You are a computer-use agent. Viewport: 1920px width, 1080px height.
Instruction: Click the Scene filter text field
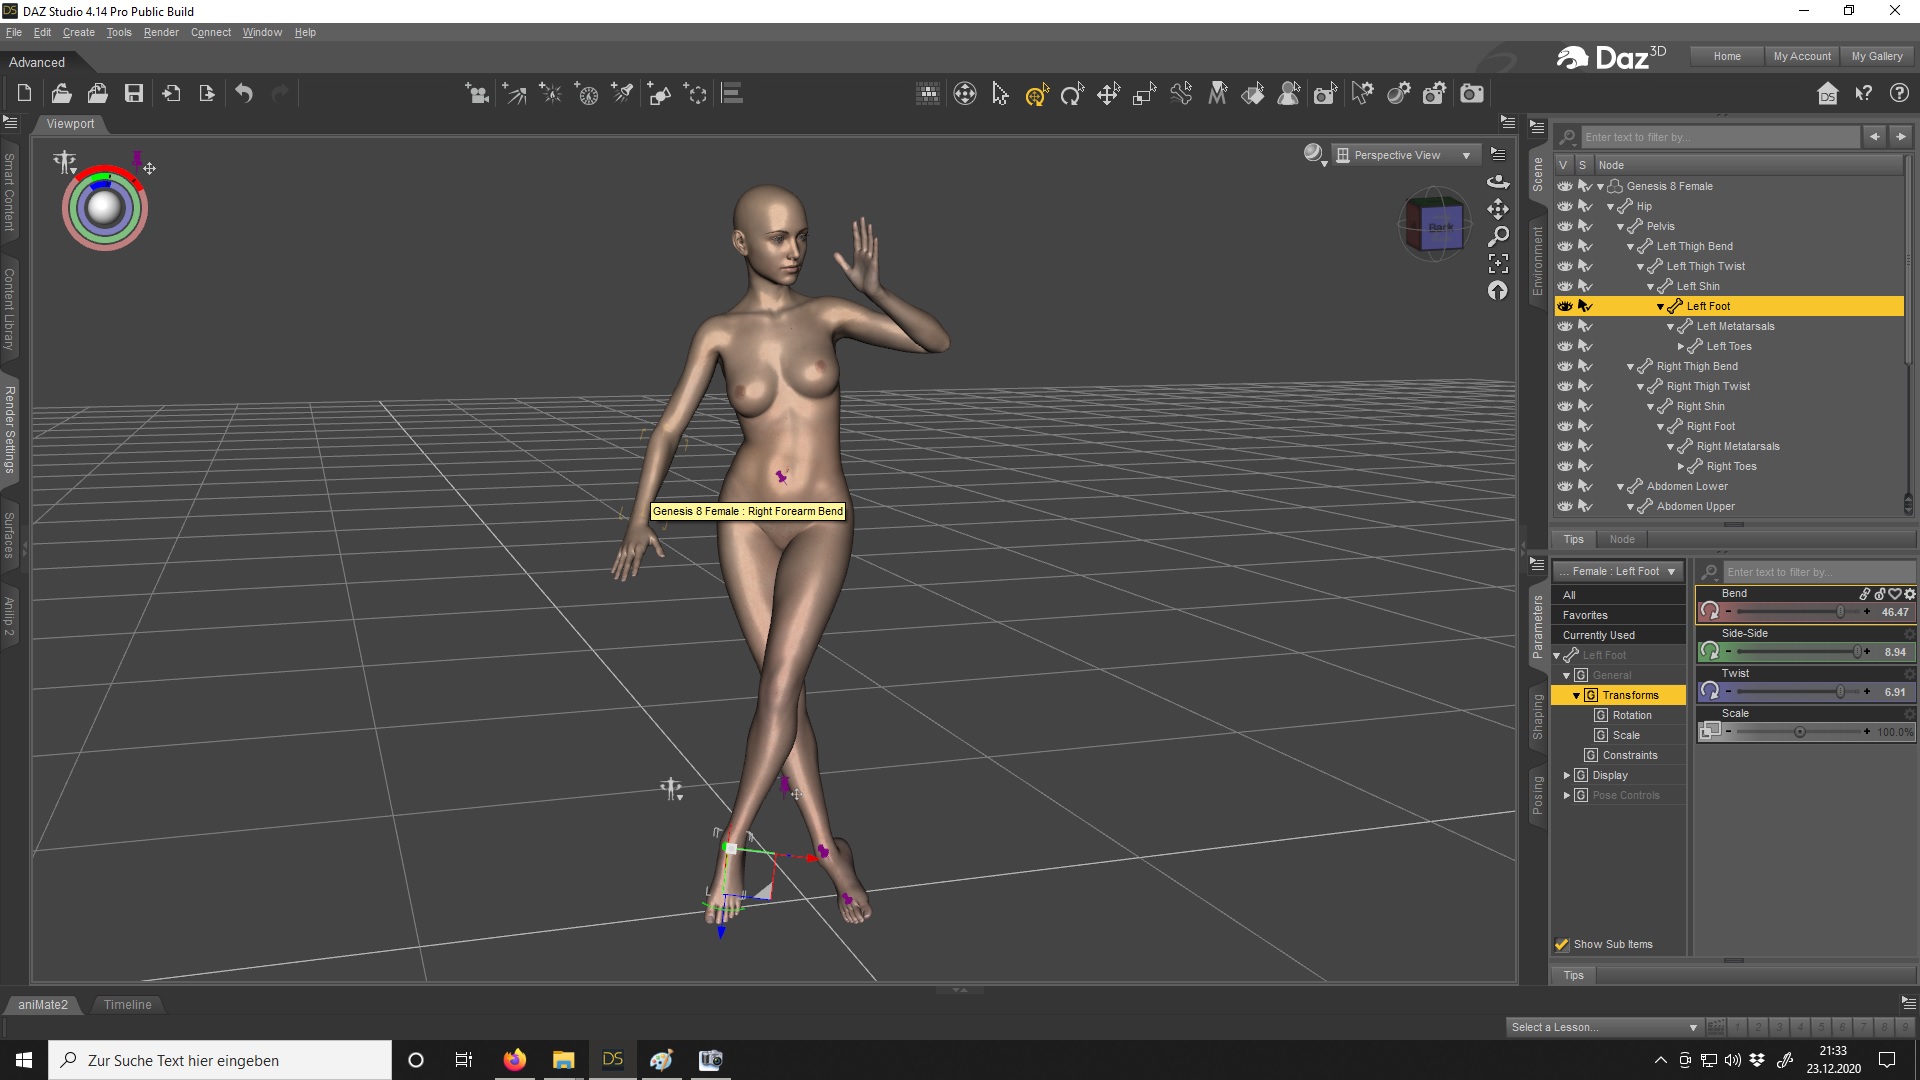[1720, 137]
